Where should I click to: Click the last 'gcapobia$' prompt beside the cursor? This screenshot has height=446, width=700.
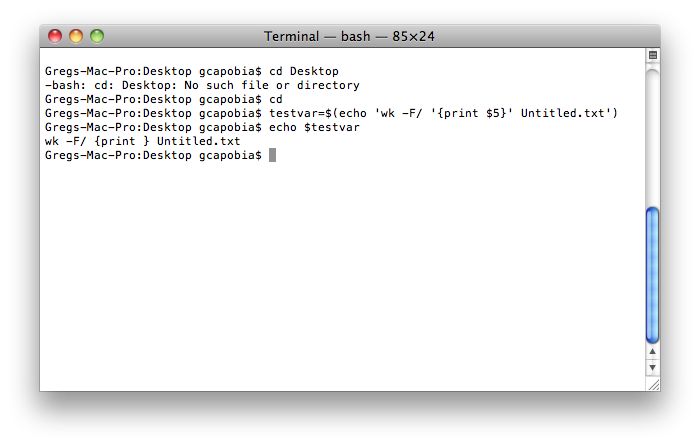click(230, 155)
